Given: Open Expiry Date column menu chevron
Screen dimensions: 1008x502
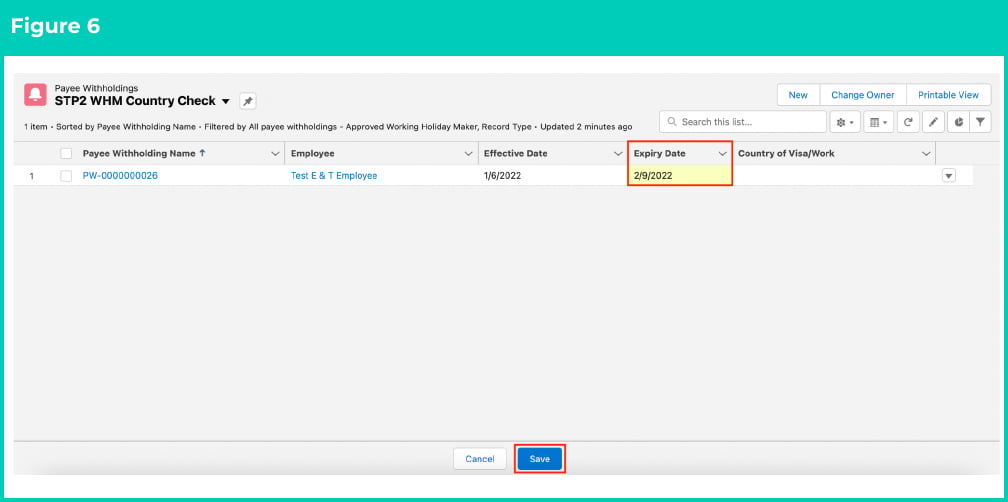Looking at the screenshot, I should pyautogui.click(x=723, y=154).
